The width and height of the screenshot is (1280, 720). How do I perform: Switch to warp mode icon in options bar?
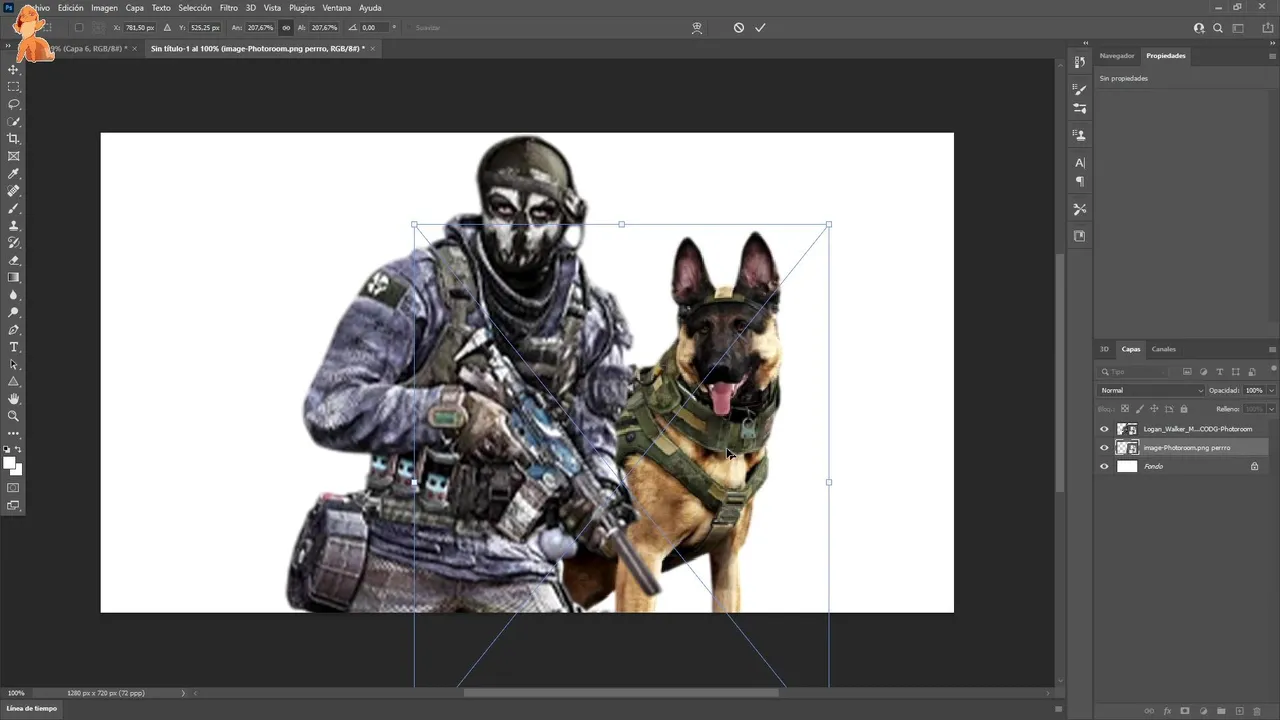point(697,28)
